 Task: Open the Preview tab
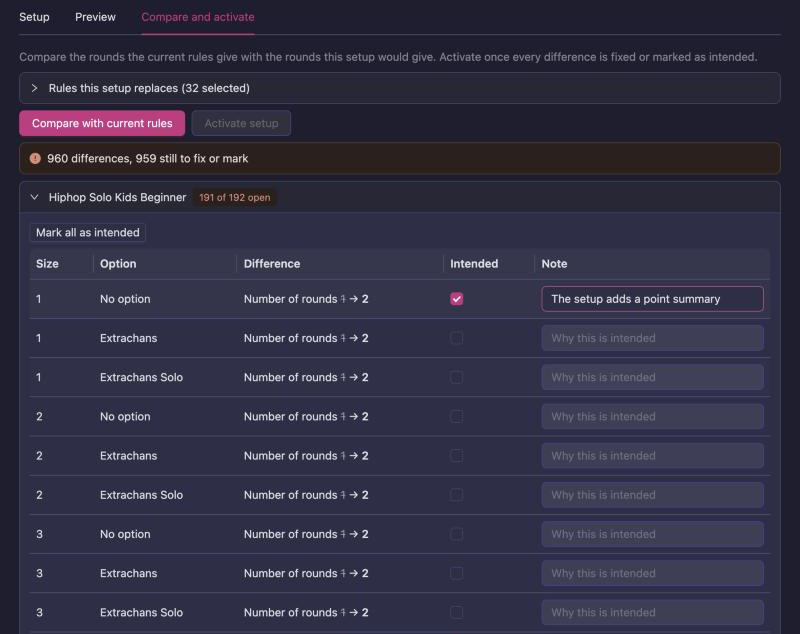tap(95, 17)
